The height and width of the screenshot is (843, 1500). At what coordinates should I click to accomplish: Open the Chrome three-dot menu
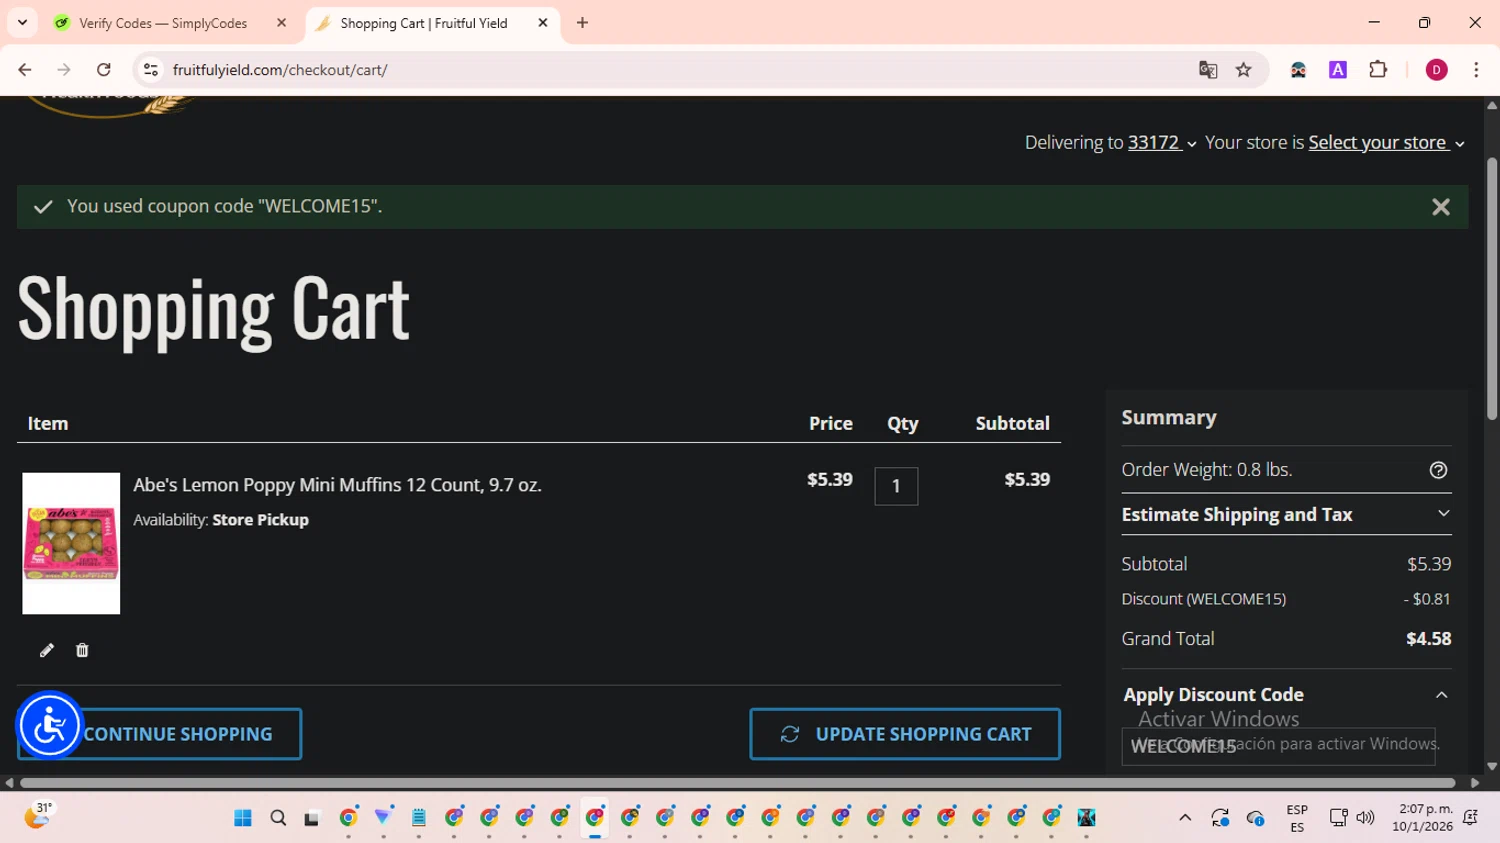pyautogui.click(x=1476, y=70)
